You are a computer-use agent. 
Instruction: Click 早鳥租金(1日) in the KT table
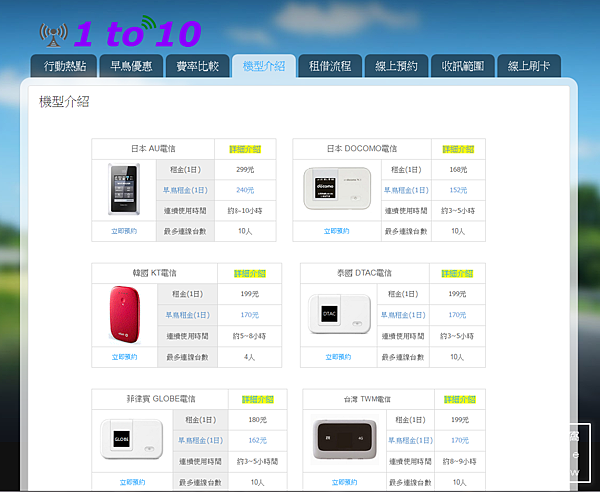coord(188,315)
